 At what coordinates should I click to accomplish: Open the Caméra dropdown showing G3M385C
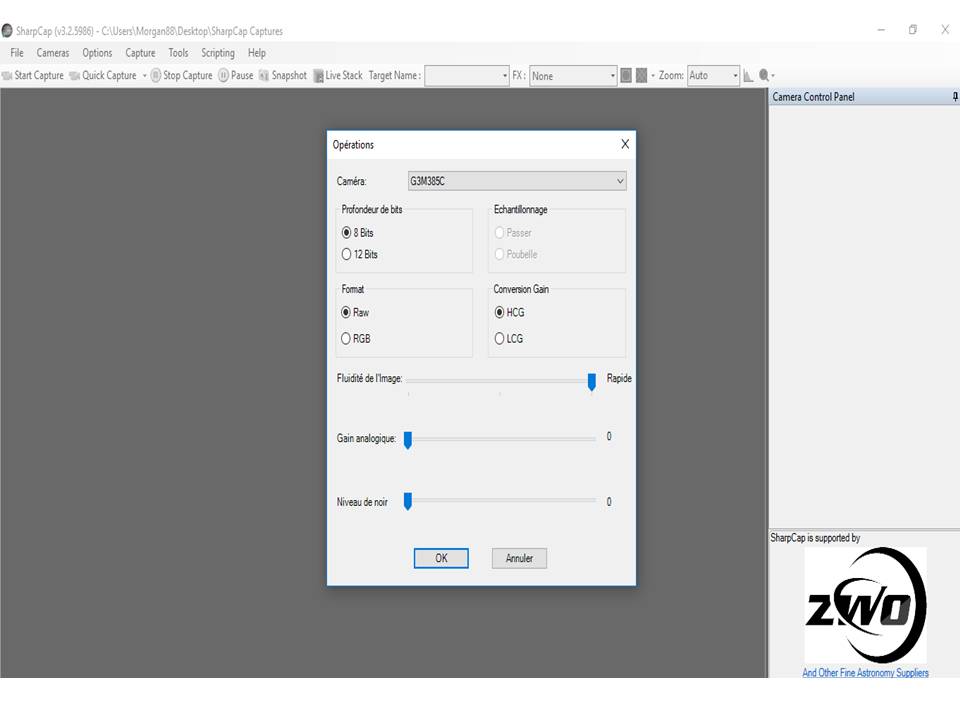(x=516, y=181)
